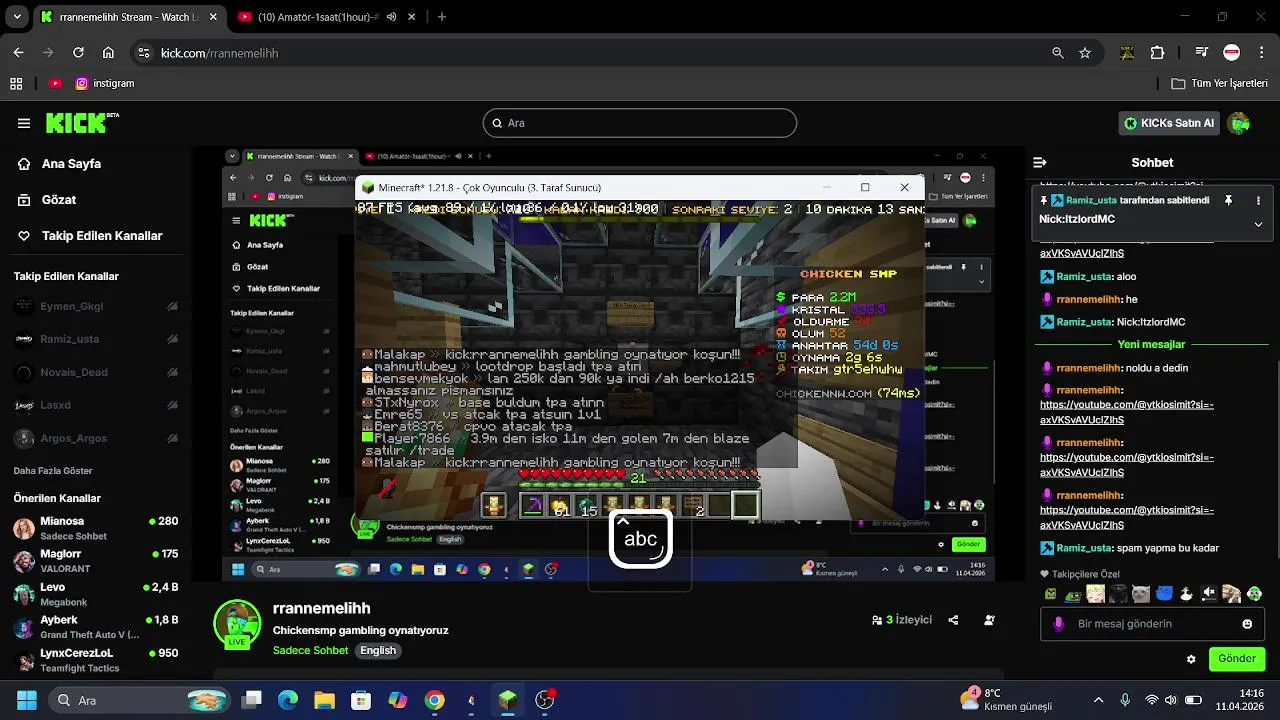This screenshot has height=720, width=1280.
Task: Share the stream via share icon
Action: click(953, 620)
